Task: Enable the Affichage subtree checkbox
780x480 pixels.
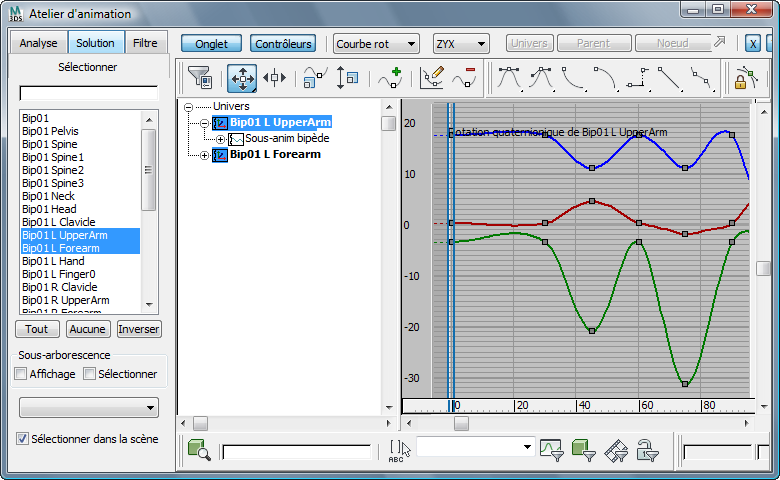Action: point(21,374)
